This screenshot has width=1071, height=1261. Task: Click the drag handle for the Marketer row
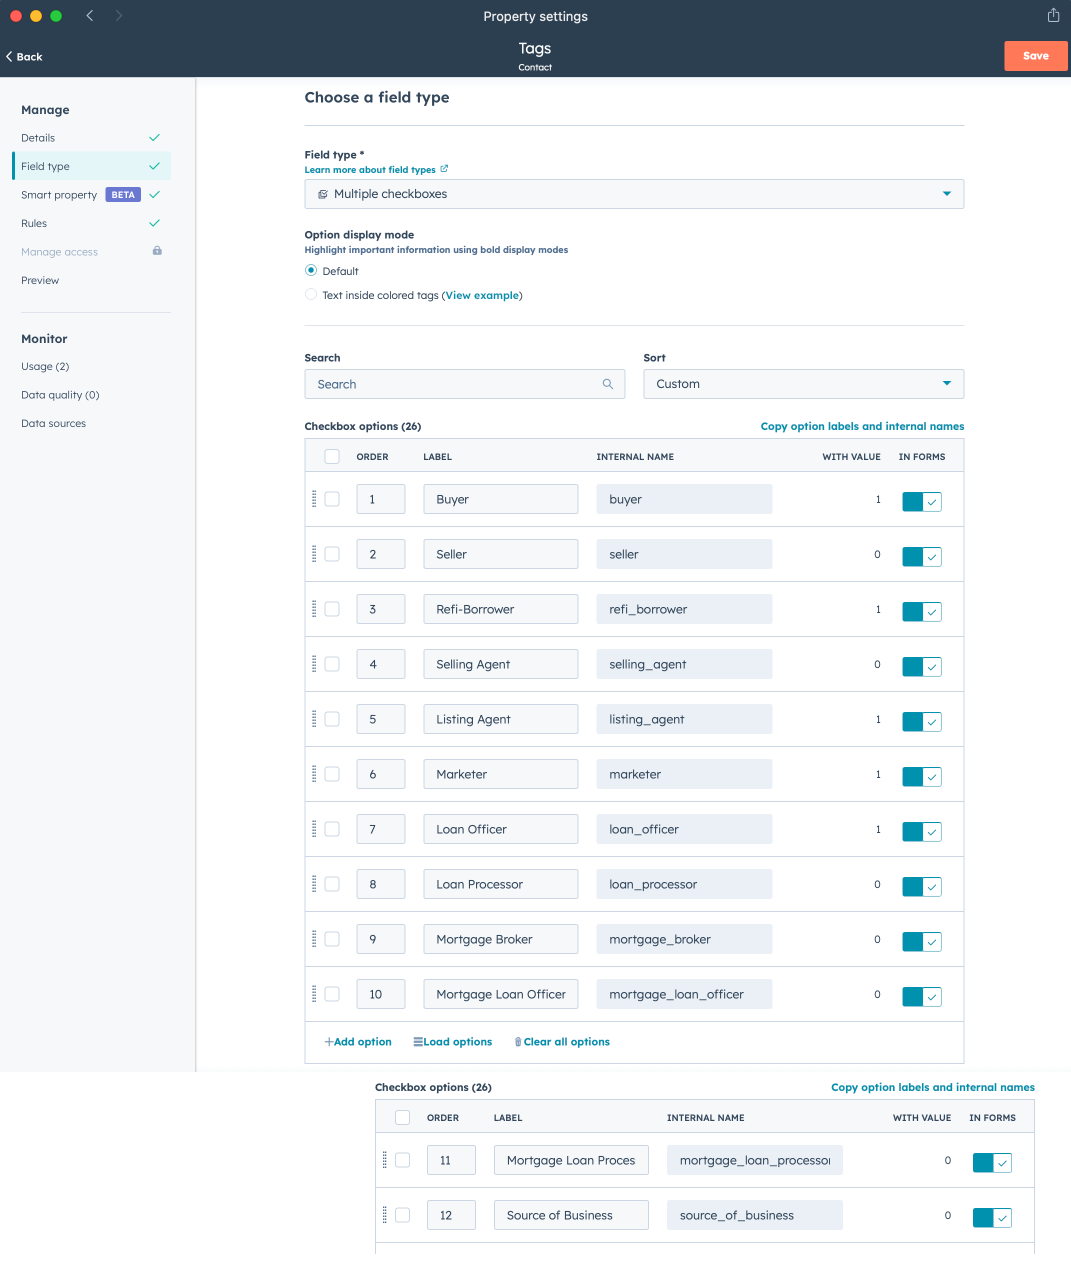tap(314, 774)
